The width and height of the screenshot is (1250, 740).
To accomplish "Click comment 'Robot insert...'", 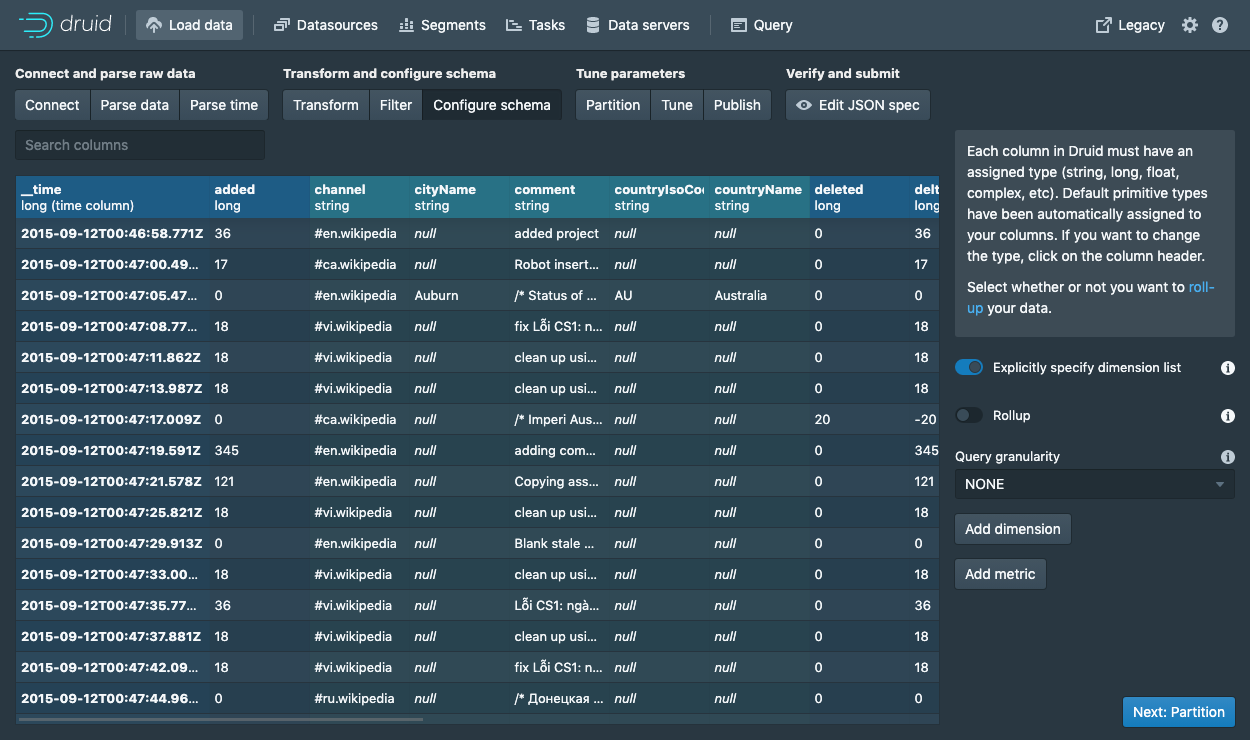I will click(x=560, y=265).
